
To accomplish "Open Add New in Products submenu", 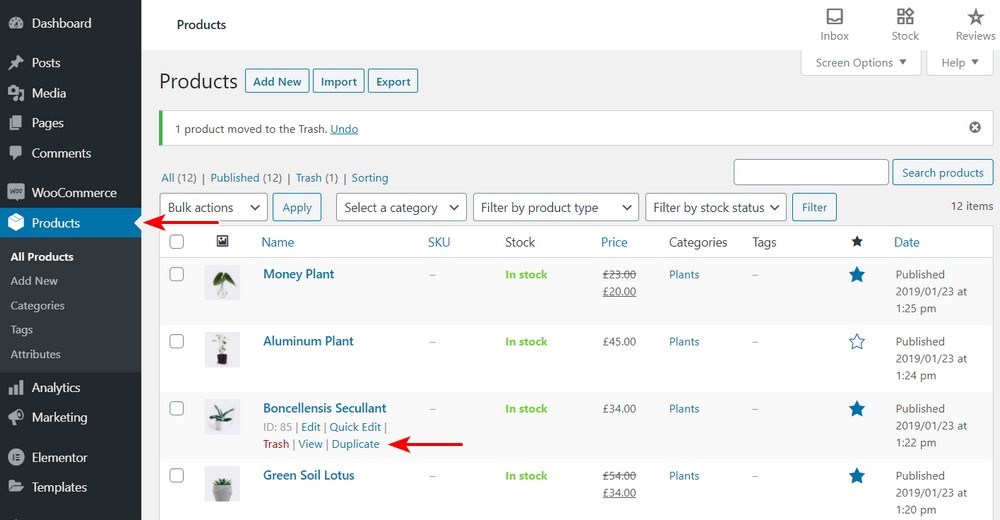I will point(34,281).
